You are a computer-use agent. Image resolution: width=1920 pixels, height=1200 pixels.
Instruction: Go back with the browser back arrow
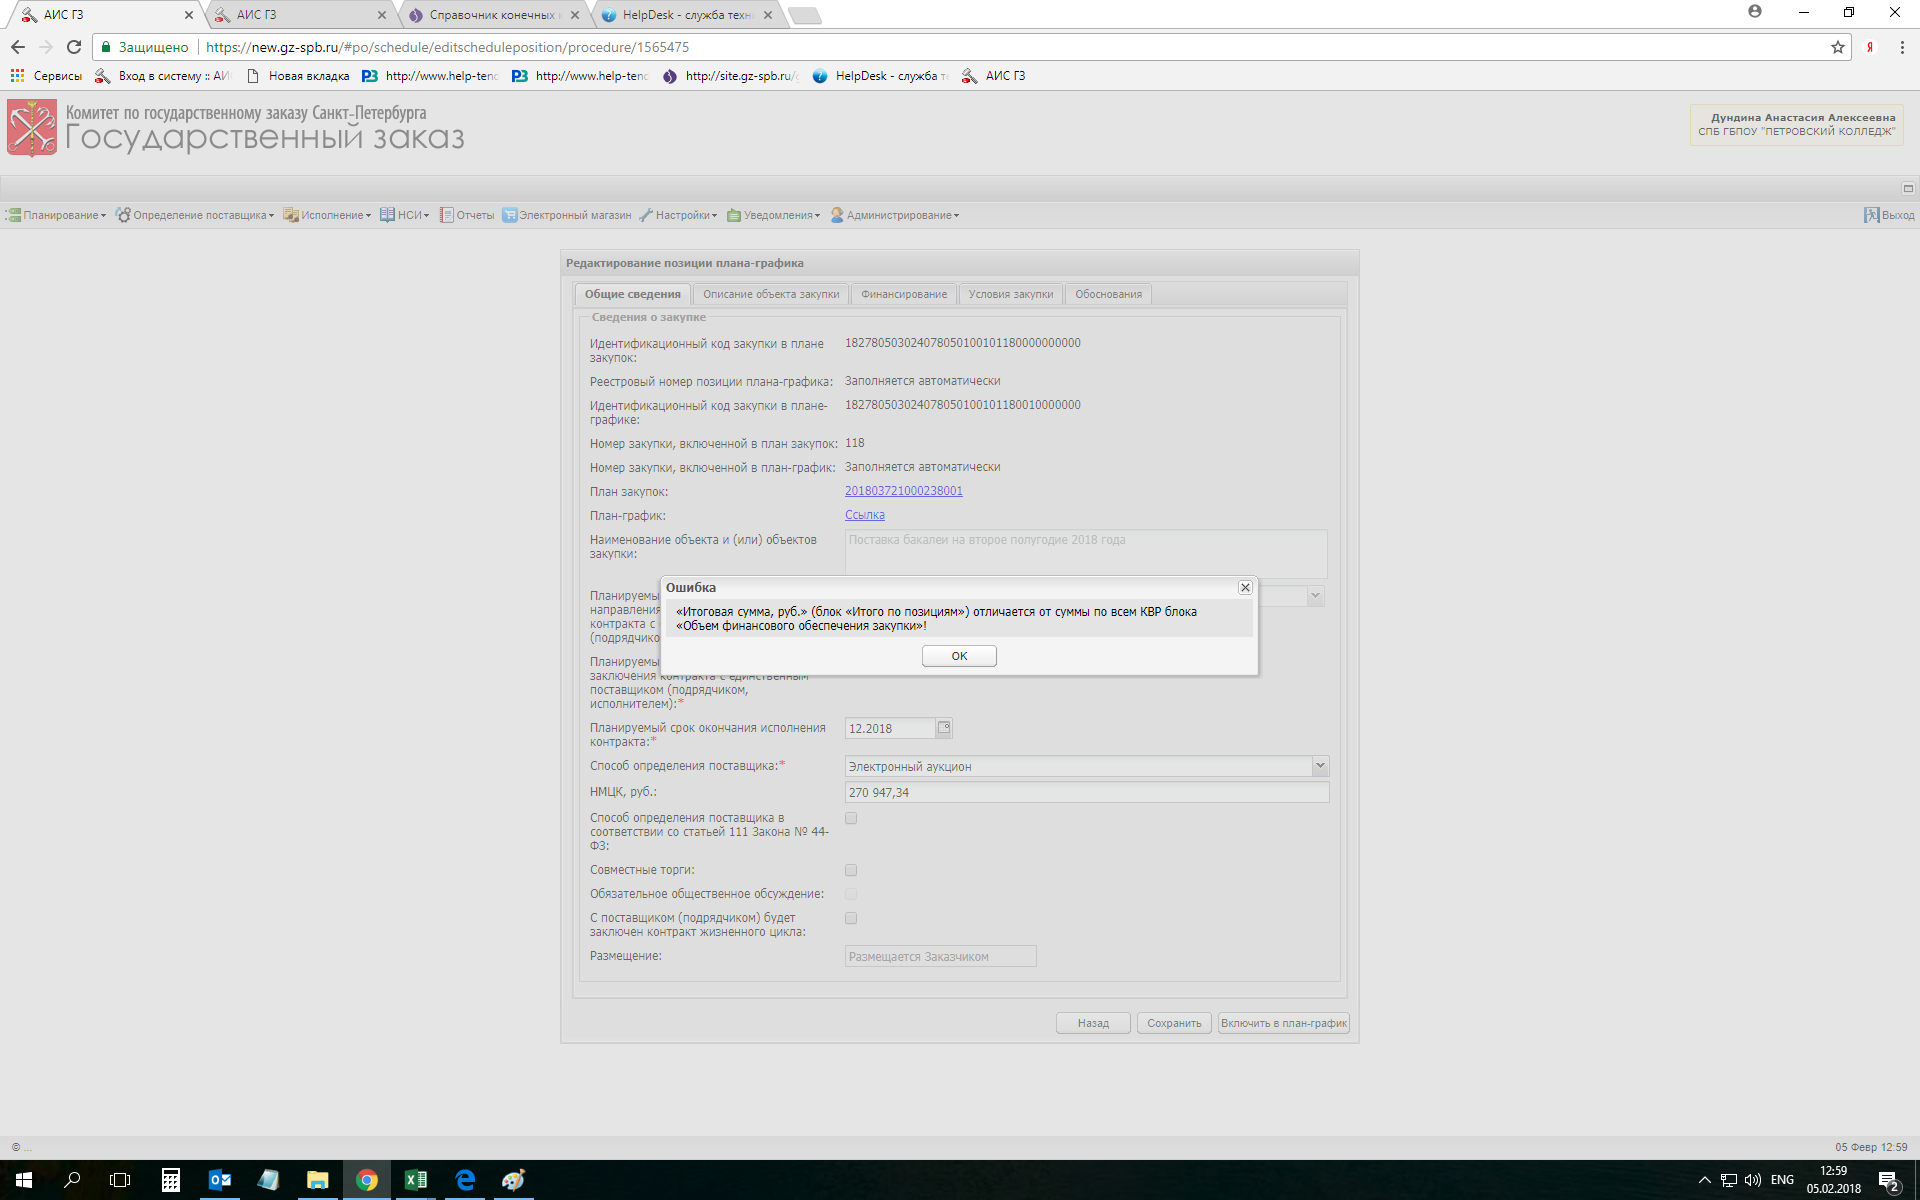[x=18, y=47]
